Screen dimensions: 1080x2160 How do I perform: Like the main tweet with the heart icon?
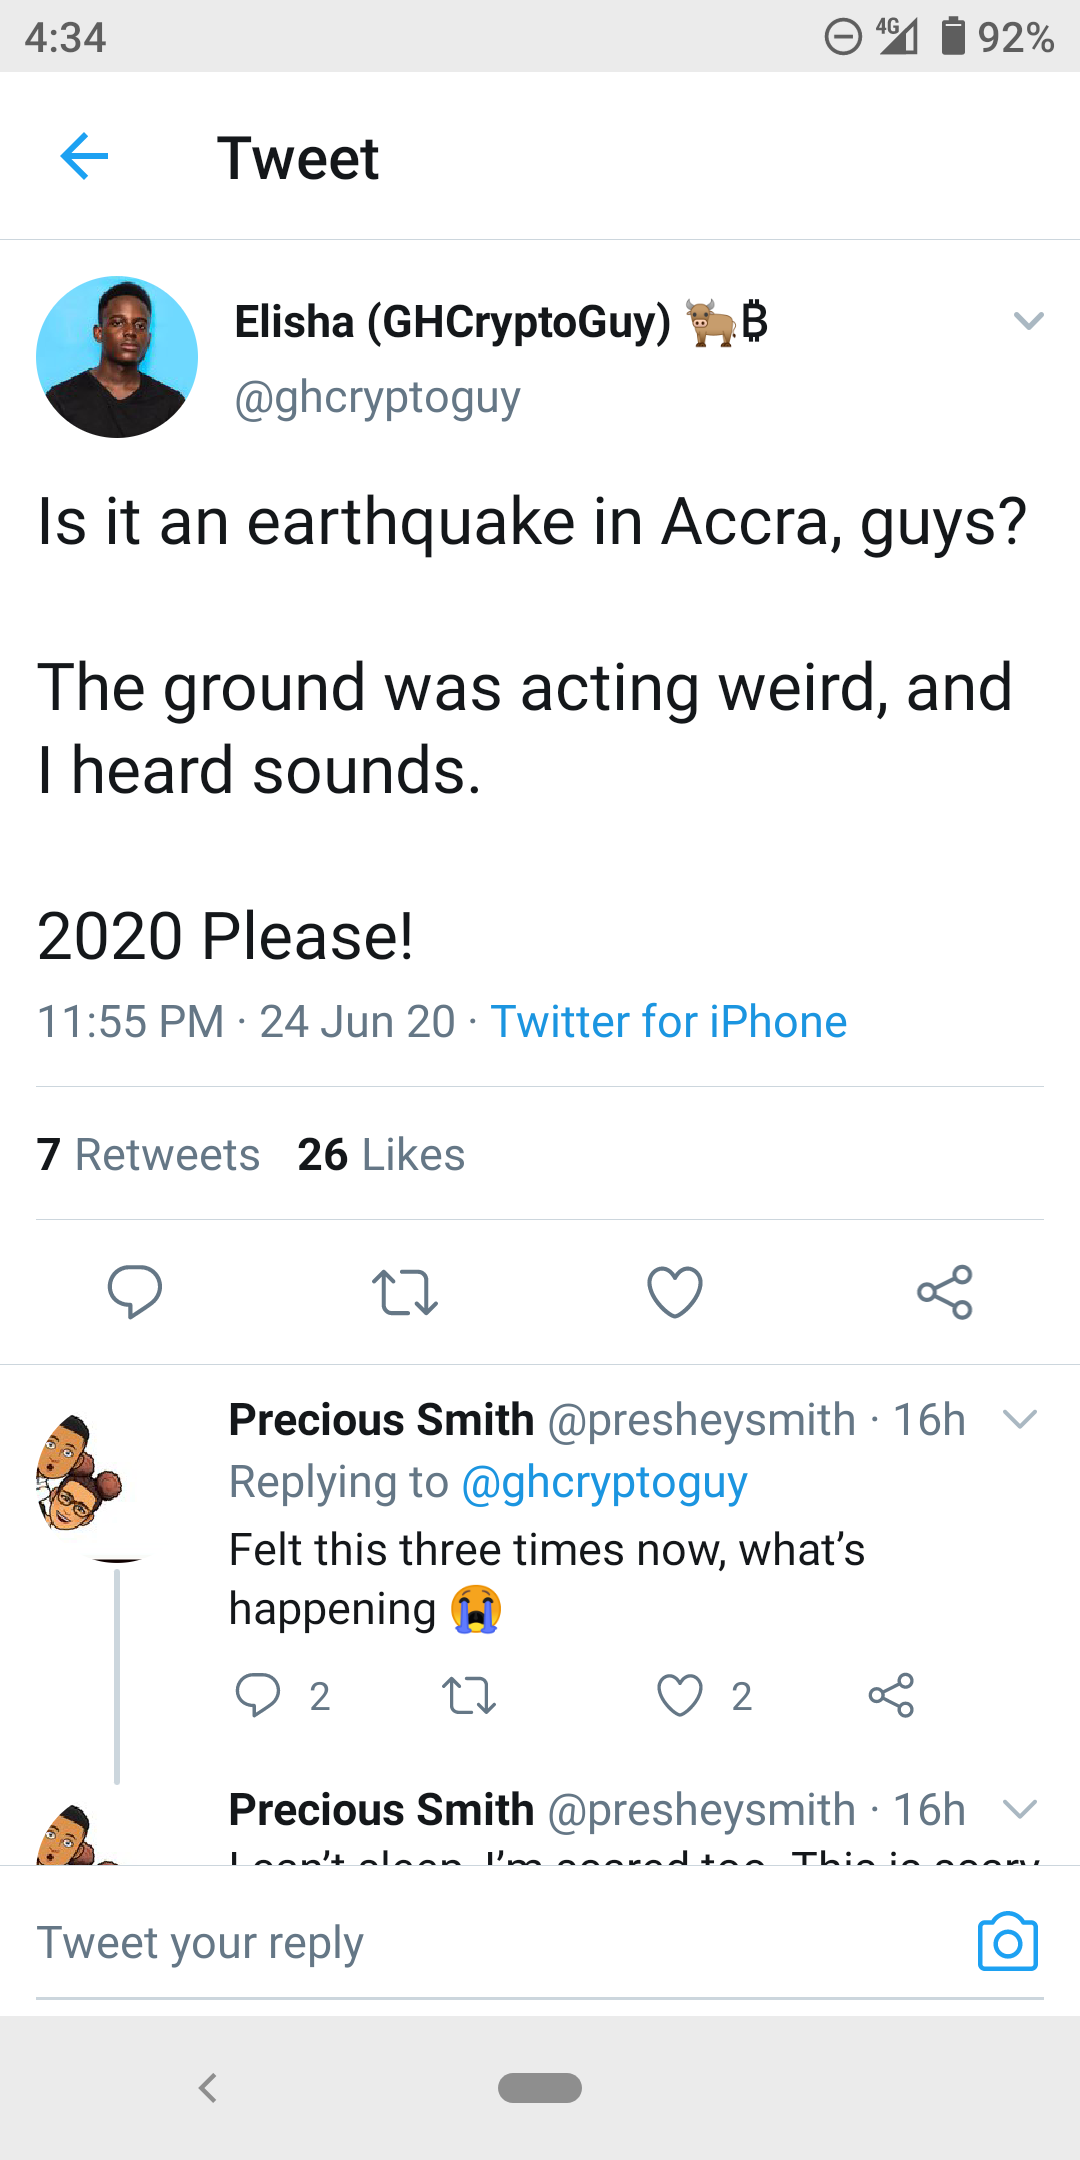675,1292
